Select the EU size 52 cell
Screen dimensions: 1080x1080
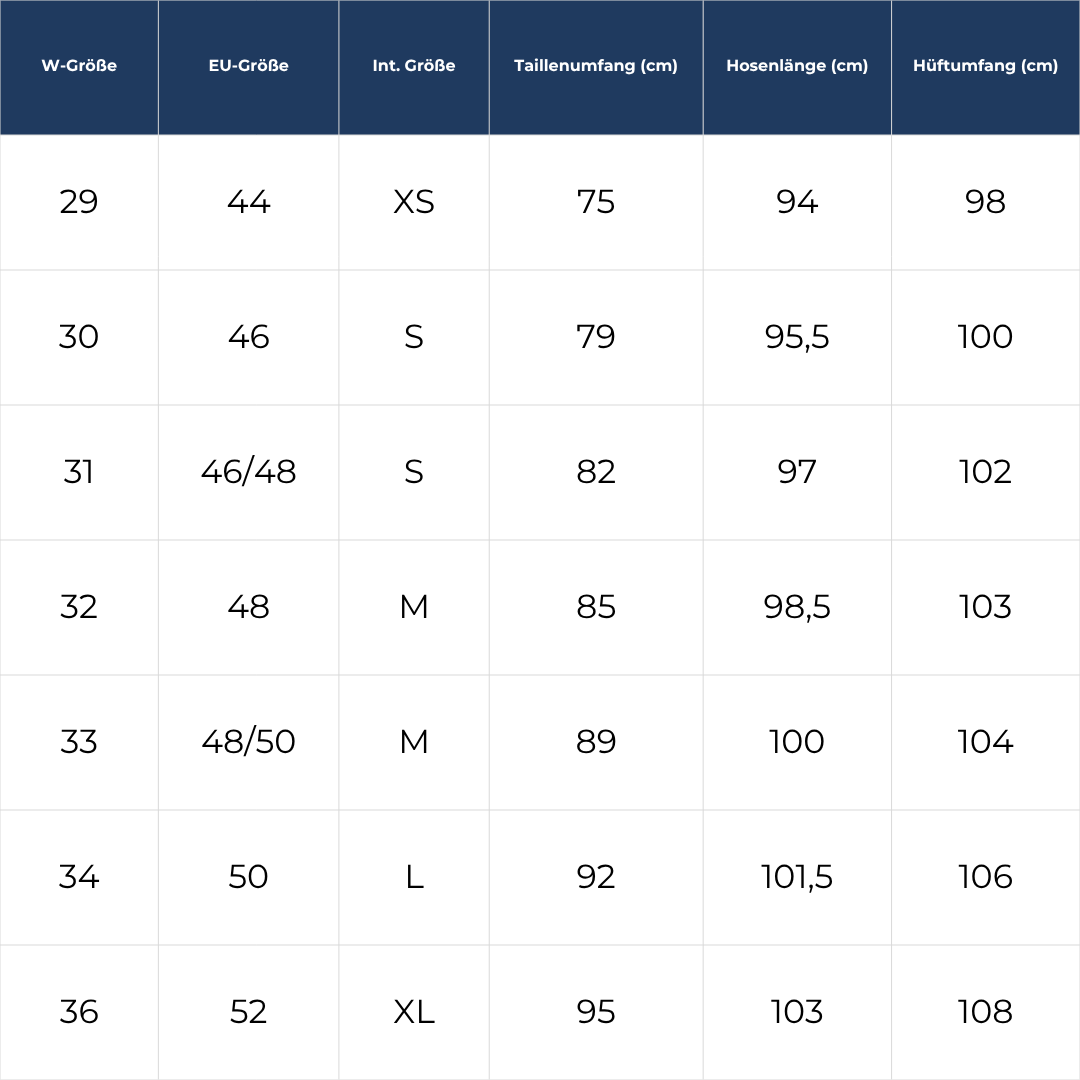click(x=248, y=1012)
